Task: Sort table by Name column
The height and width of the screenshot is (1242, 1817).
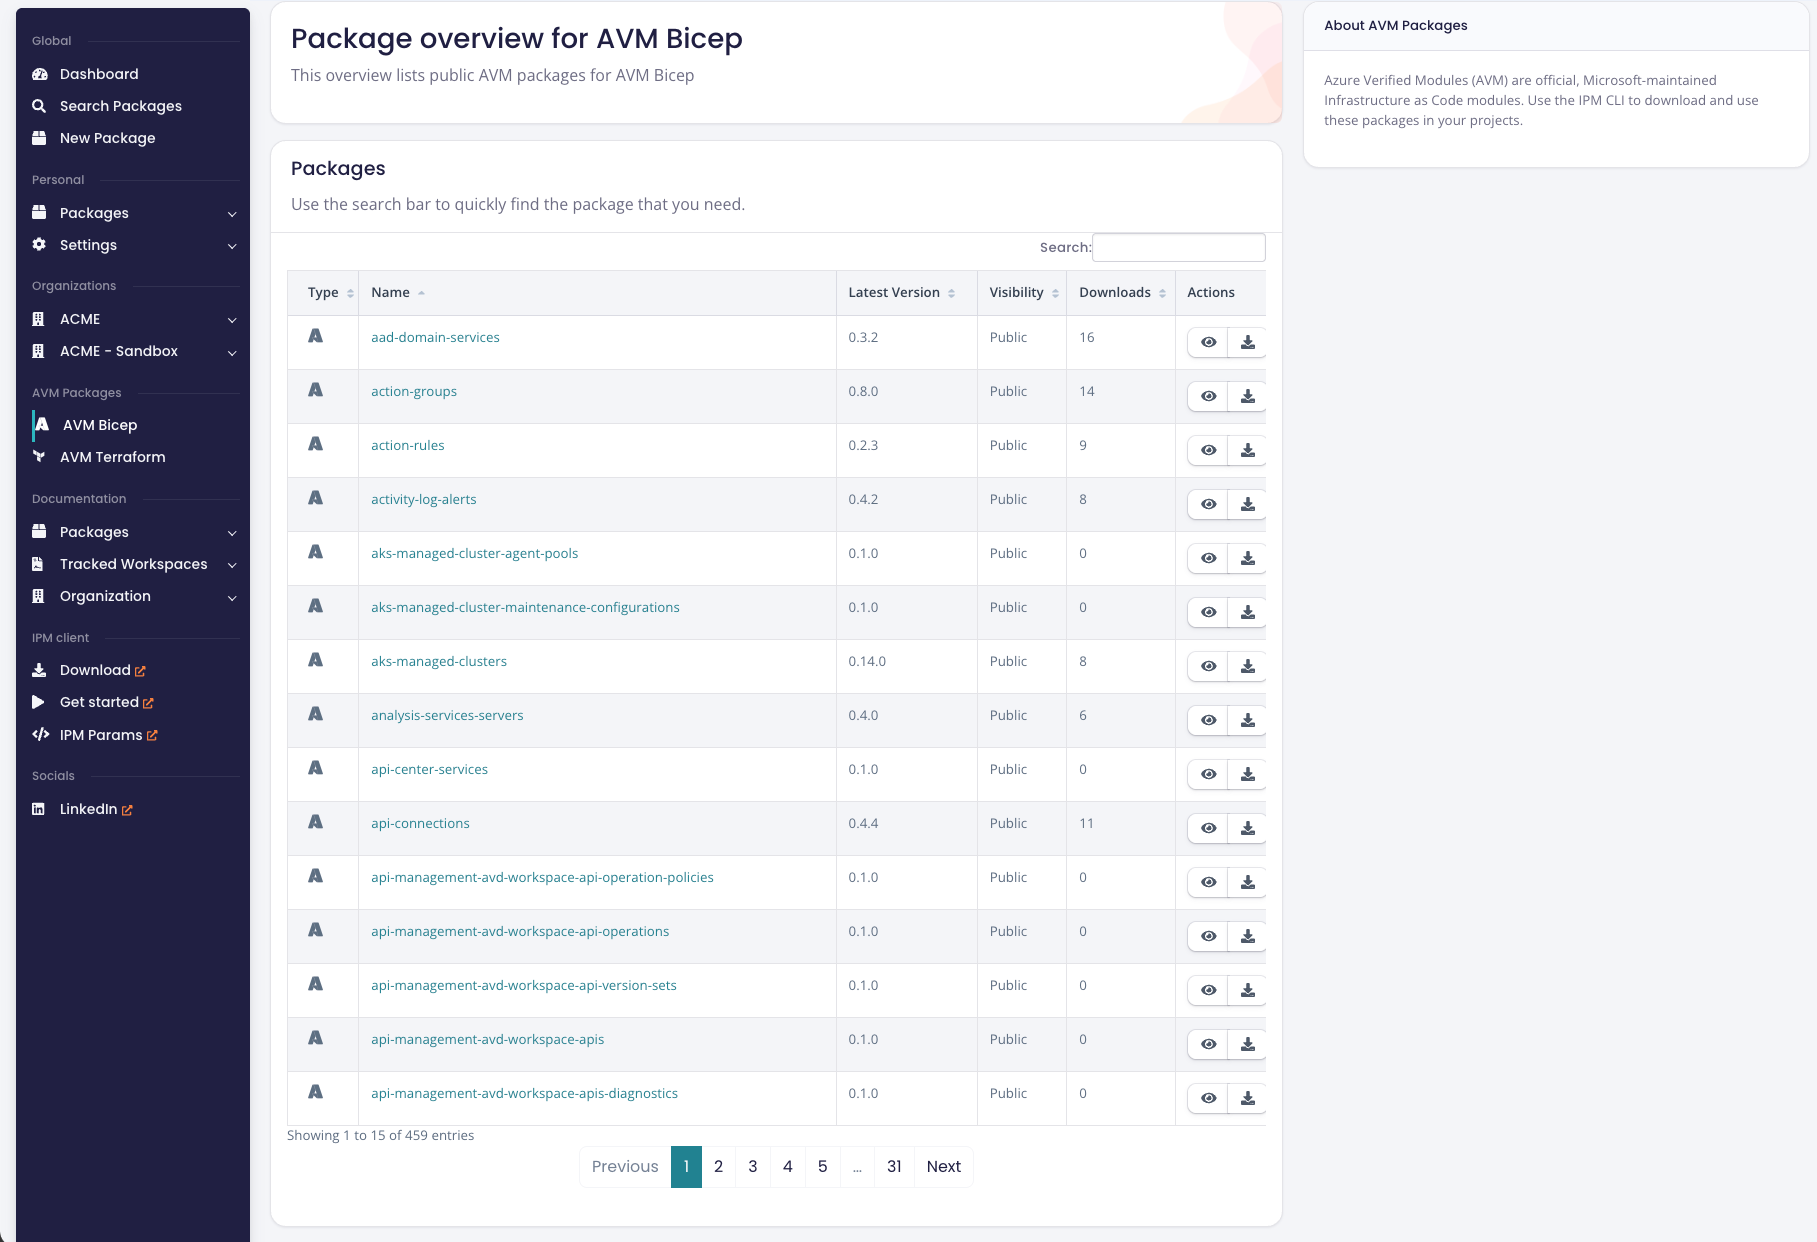Action: click(597, 293)
